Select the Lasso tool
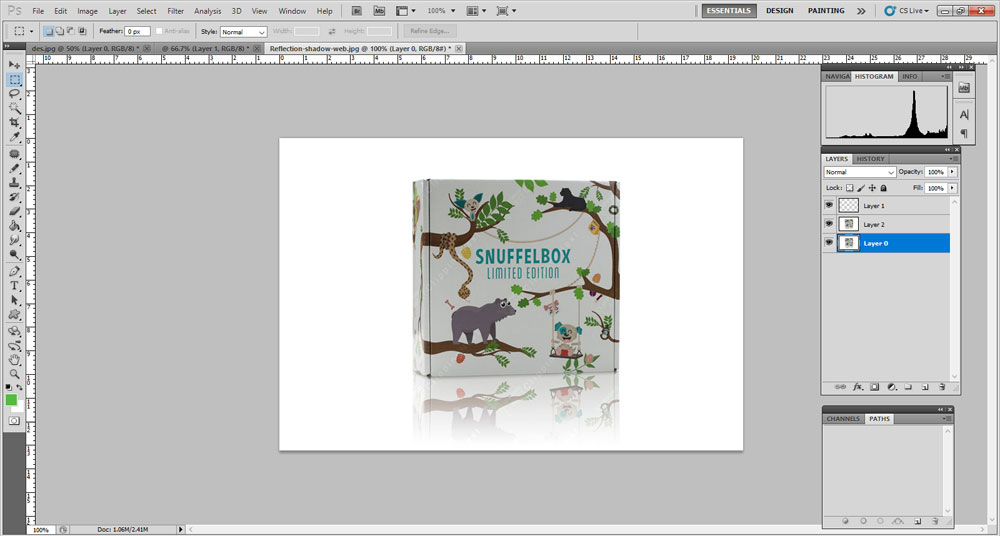This screenshot has height=536, width=1000. [14, 93]
